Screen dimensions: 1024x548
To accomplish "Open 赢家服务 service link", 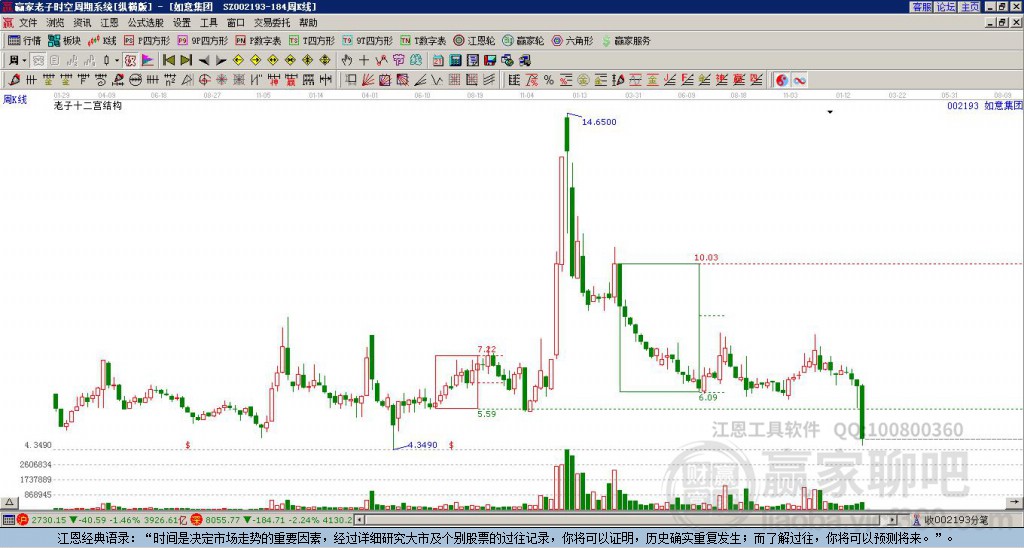I will pos(626,40).
